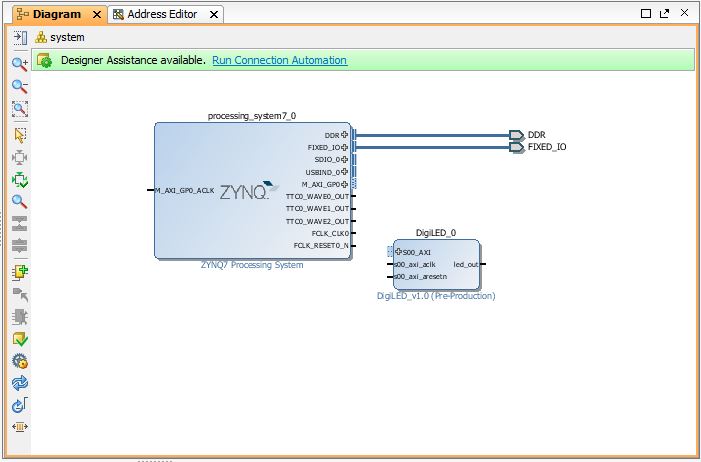Open the diagram Search tool
The width and height of the screenshot is (701, 462).
pyautogui.click(x=20, y=202)
